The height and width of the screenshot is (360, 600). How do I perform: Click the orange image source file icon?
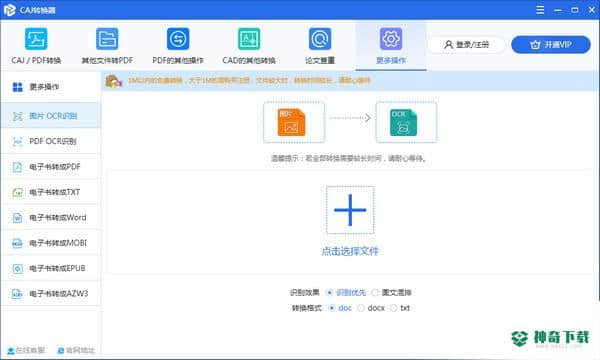click(x=292, y=122)
